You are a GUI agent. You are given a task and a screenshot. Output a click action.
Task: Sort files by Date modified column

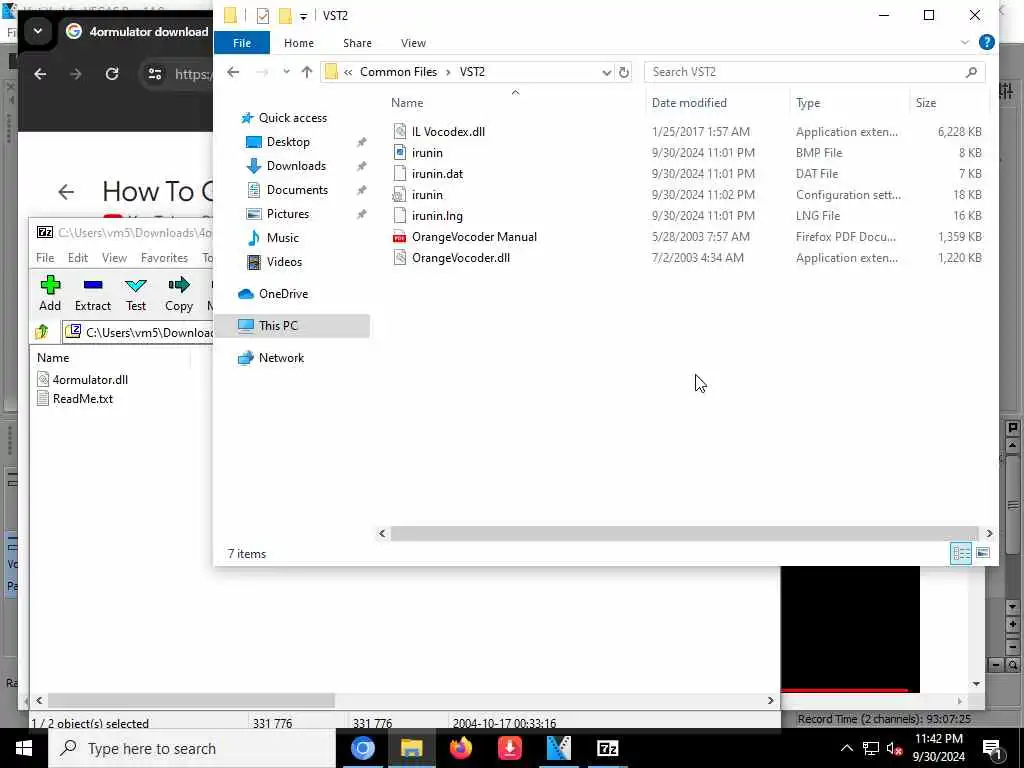(x=689, y=103)
